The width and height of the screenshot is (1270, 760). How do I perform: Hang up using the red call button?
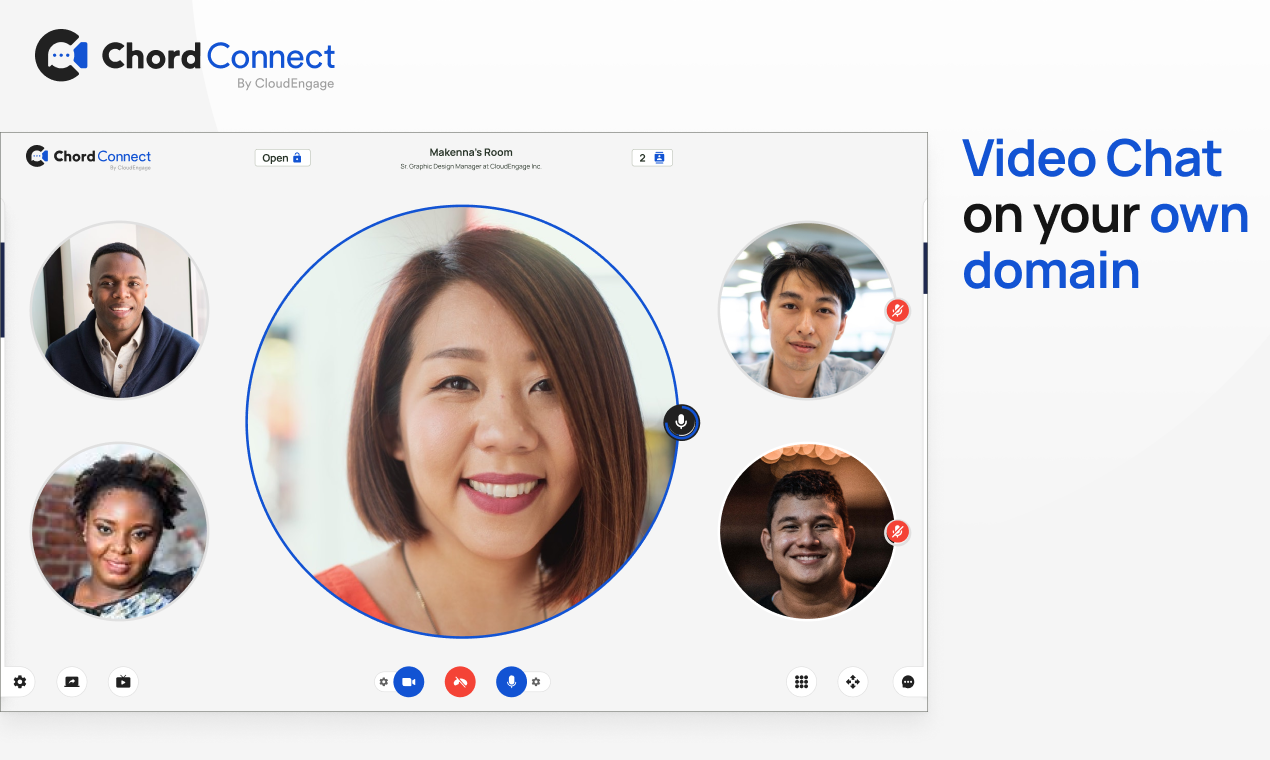[x=460, y=682]
